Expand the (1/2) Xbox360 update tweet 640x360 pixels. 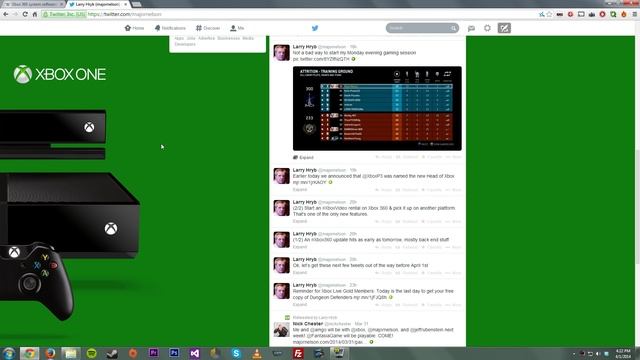click(300, 247)
